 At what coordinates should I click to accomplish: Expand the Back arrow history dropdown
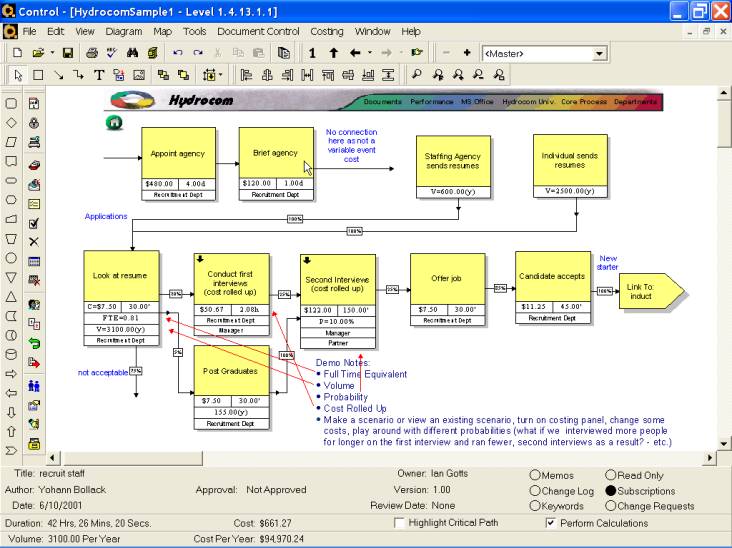[370, 53]
